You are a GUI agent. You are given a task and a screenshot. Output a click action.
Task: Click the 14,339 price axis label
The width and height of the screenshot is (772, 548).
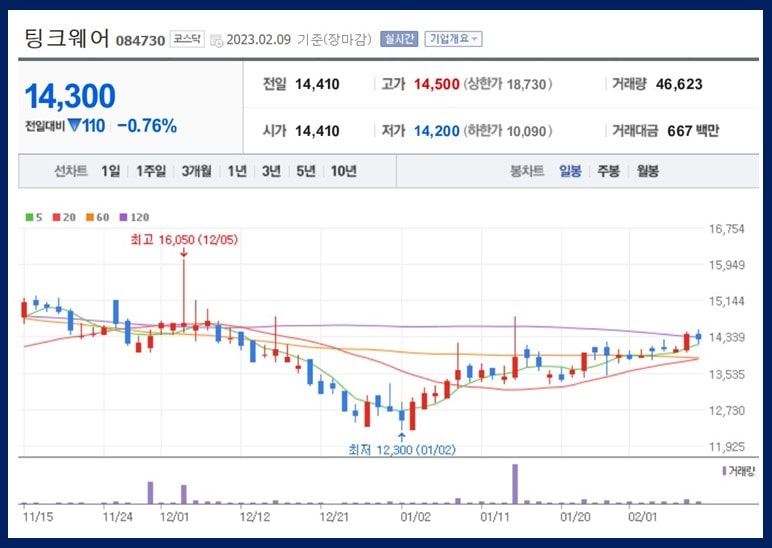726,338
